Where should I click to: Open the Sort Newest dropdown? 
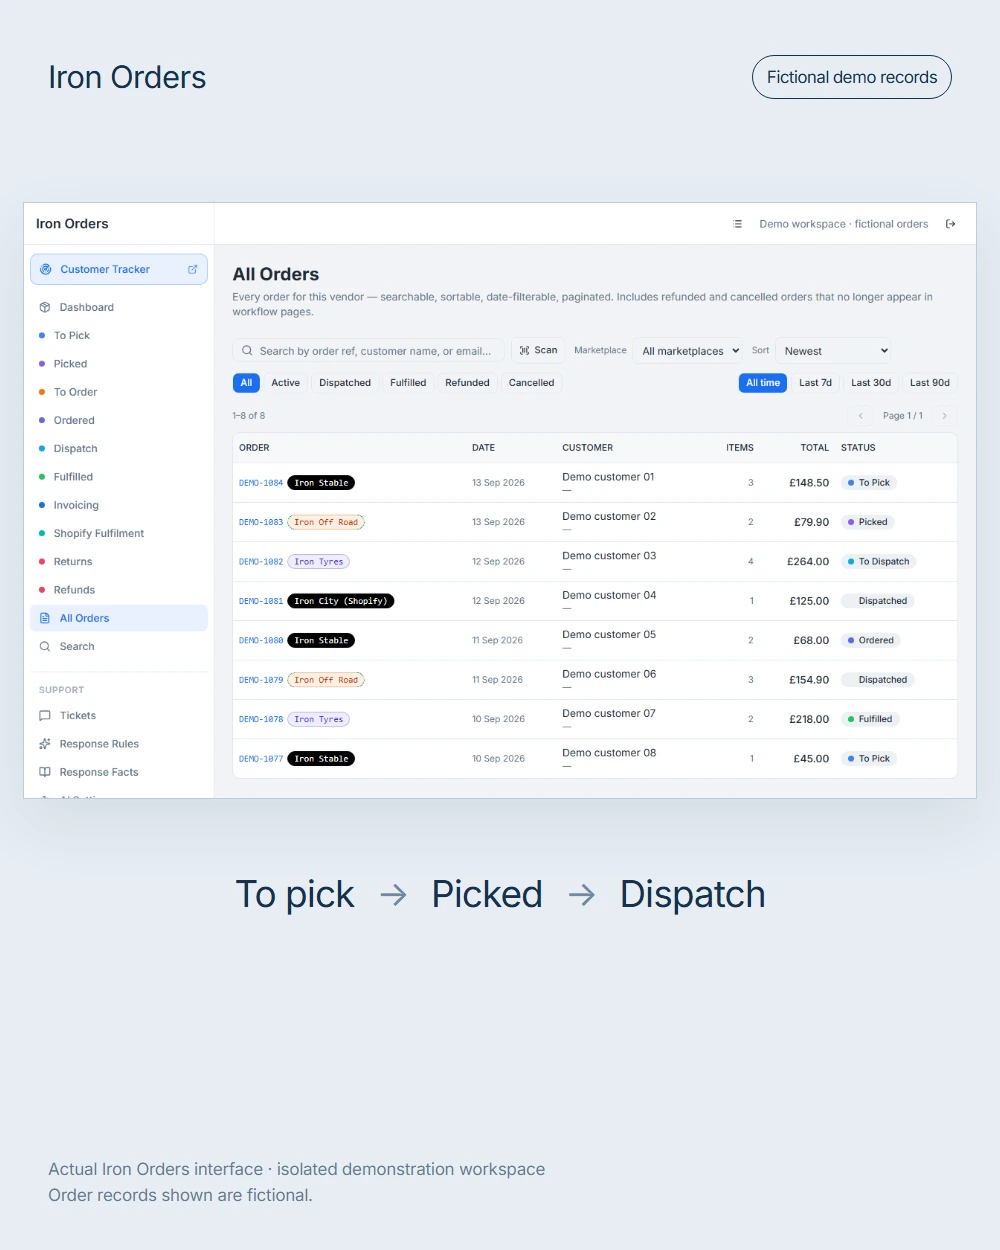point(833,351)
